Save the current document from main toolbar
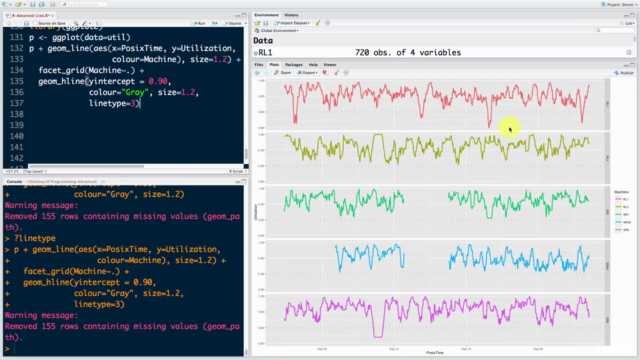Image resolution: width=640 pixels, height=360 pixels. 33,4
